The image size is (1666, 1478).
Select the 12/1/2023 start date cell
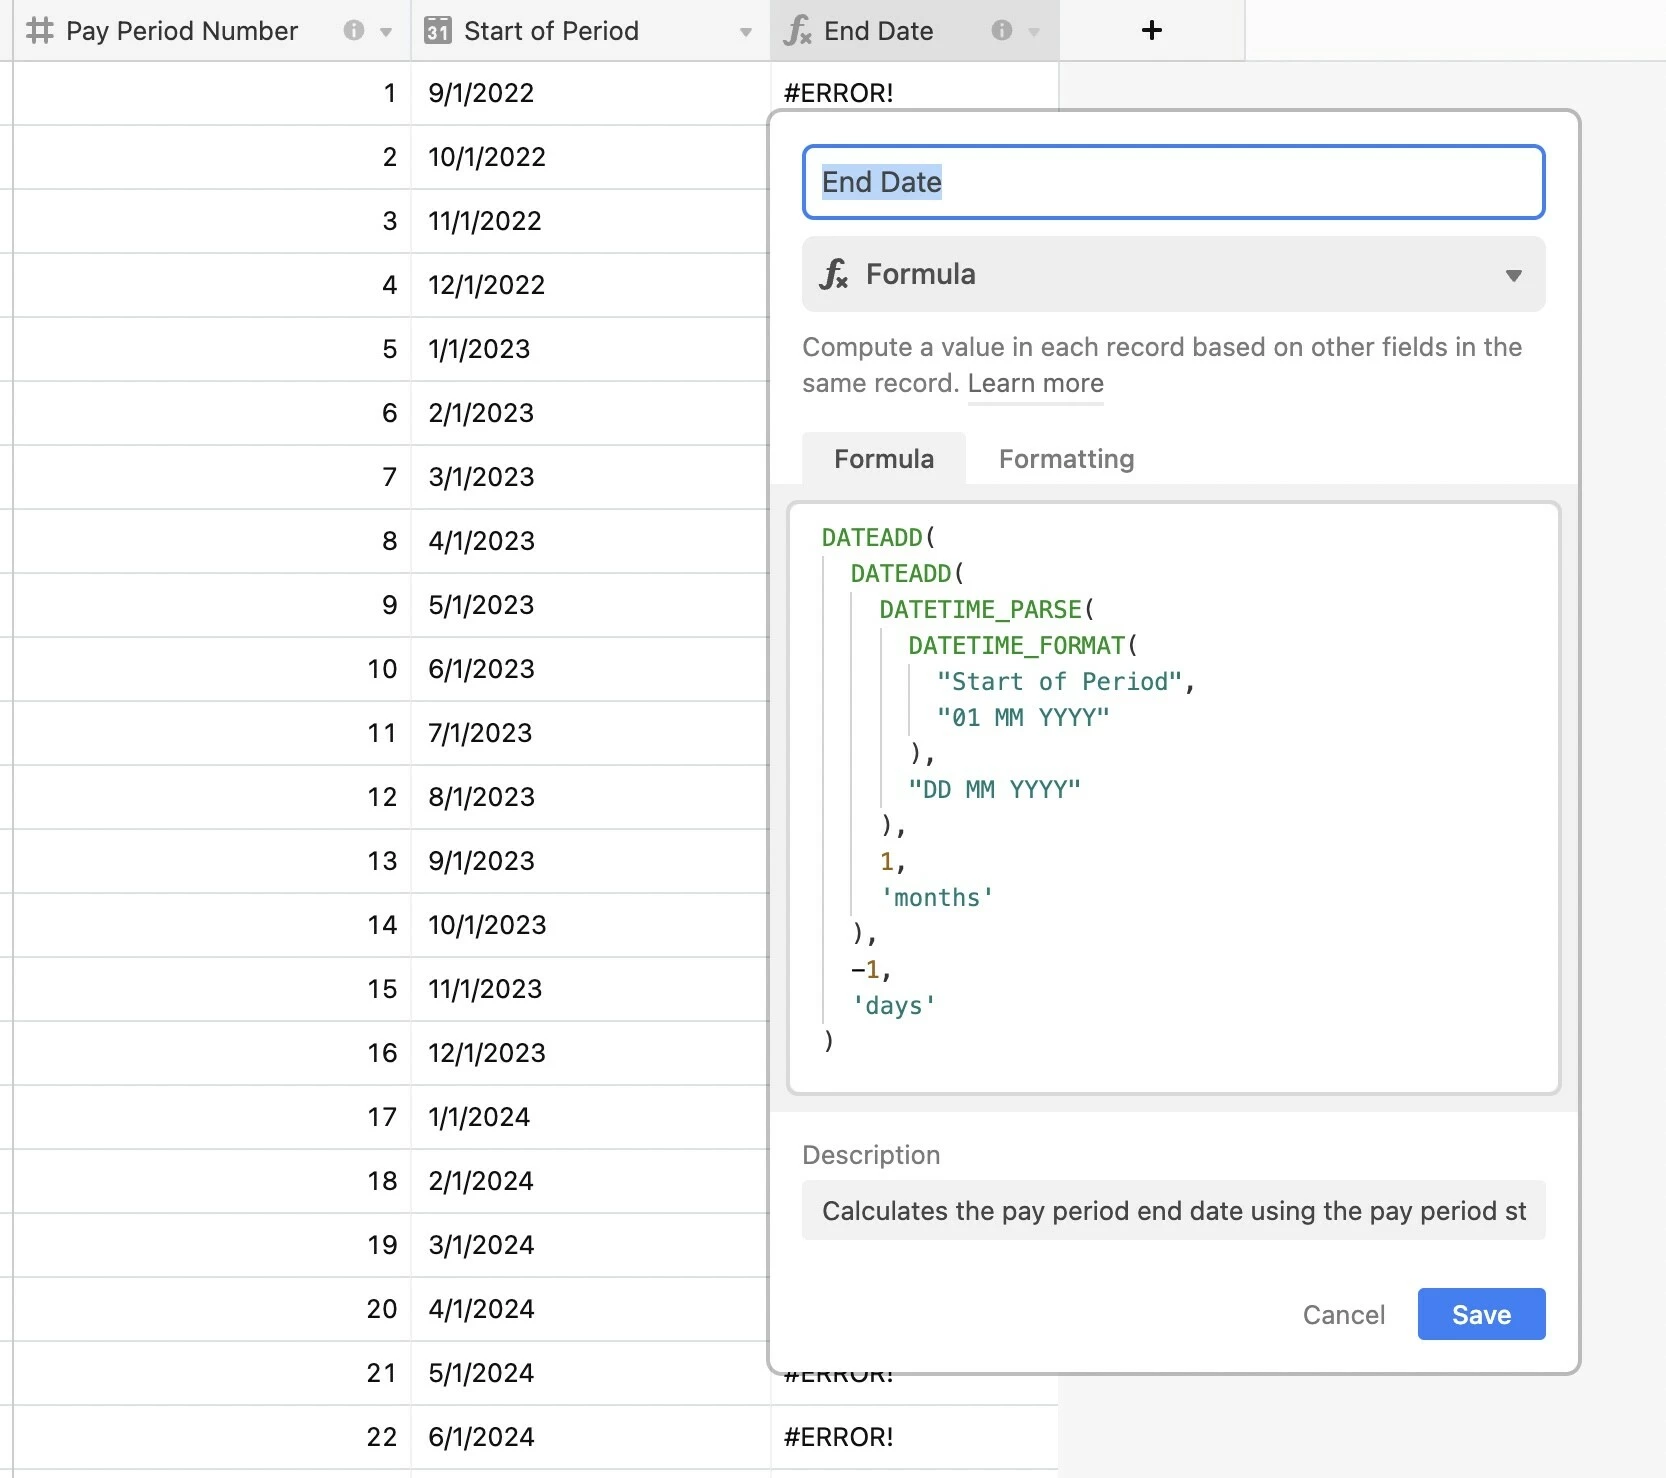tap(591, 1053)
